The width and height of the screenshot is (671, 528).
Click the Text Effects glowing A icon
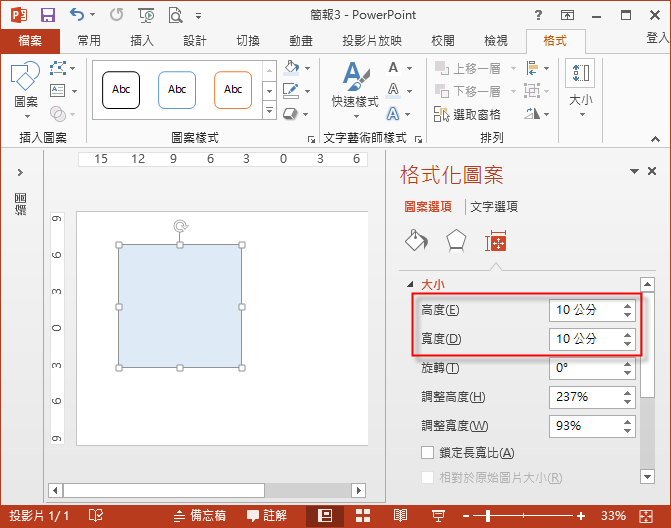point(392,114)
